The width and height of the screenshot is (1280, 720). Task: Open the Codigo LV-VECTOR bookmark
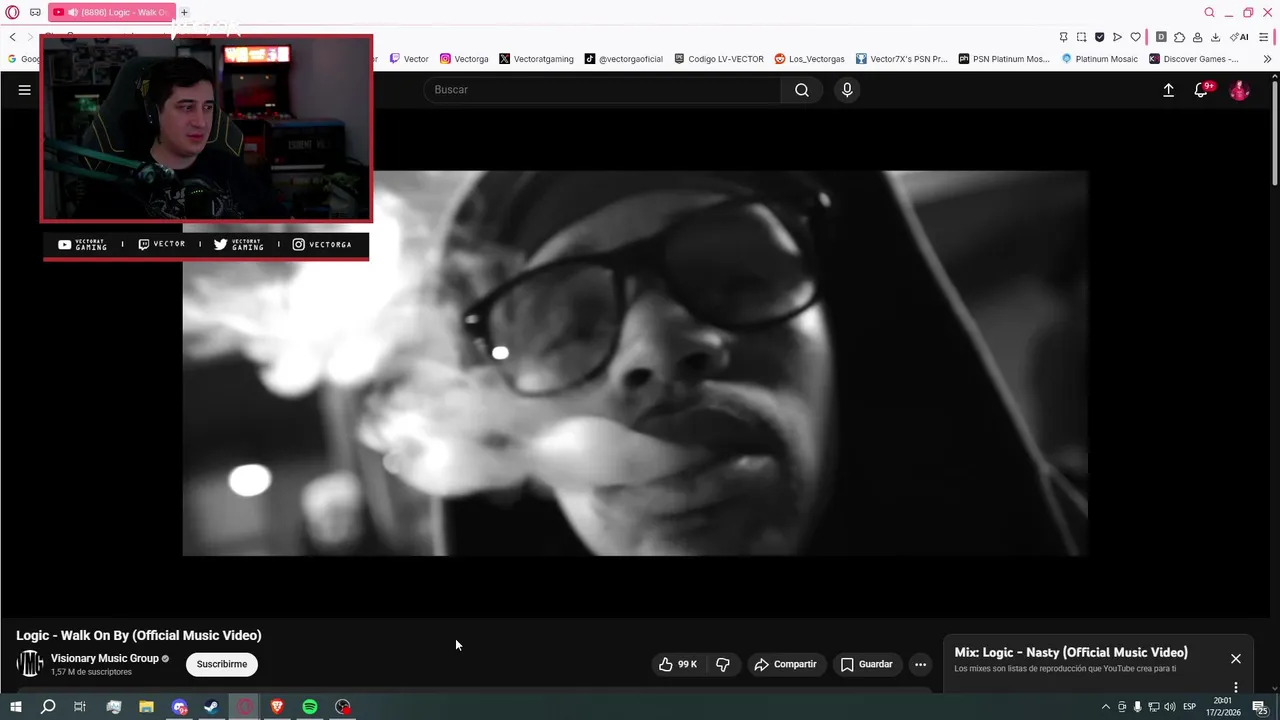pyautogui.click(x=719, y=59)
